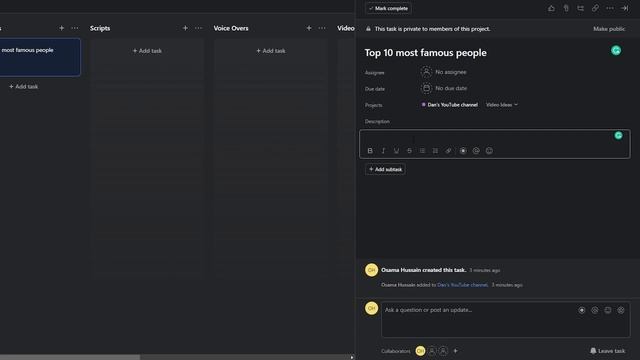Click Leave task button
The height and width of the screenshot is (360, 640).
[607, 351]
